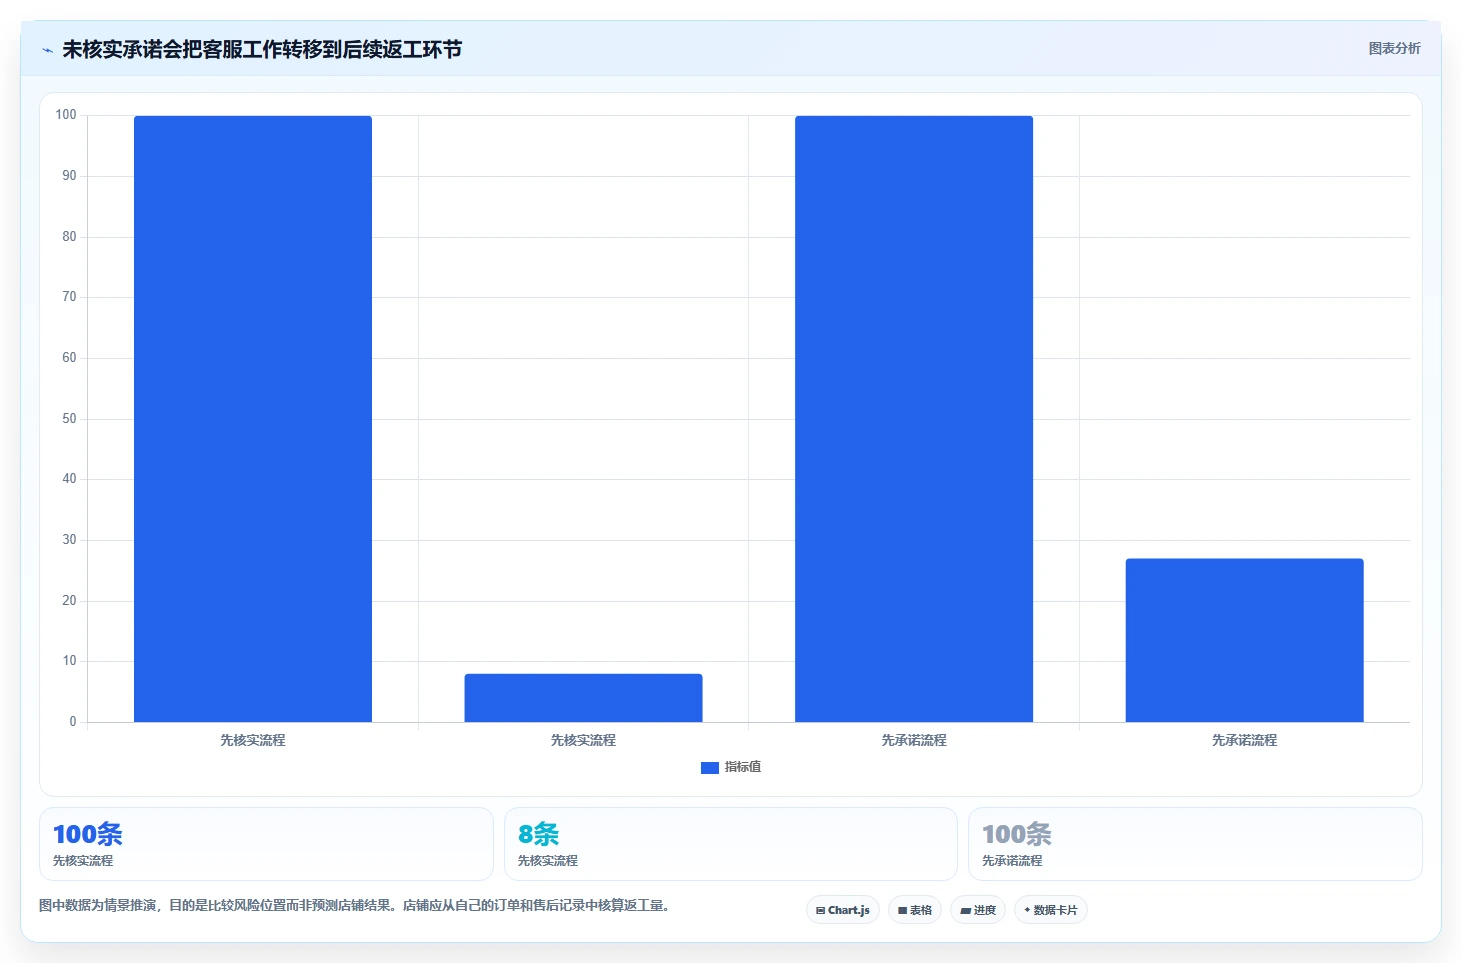Open the 100条 先核实流程 data card

tap(266, 844)
